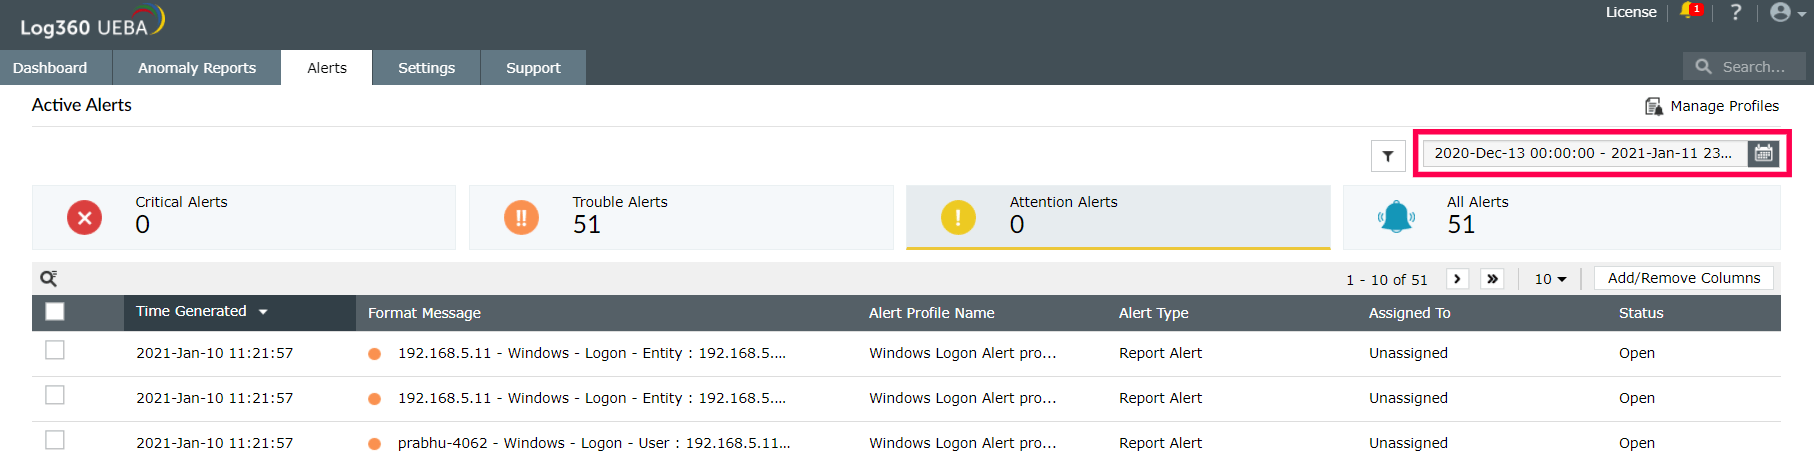Check the second alert row checkbox
Image resolution: width=1814 pixels, height=462 pixels.
tap(55, 395)
